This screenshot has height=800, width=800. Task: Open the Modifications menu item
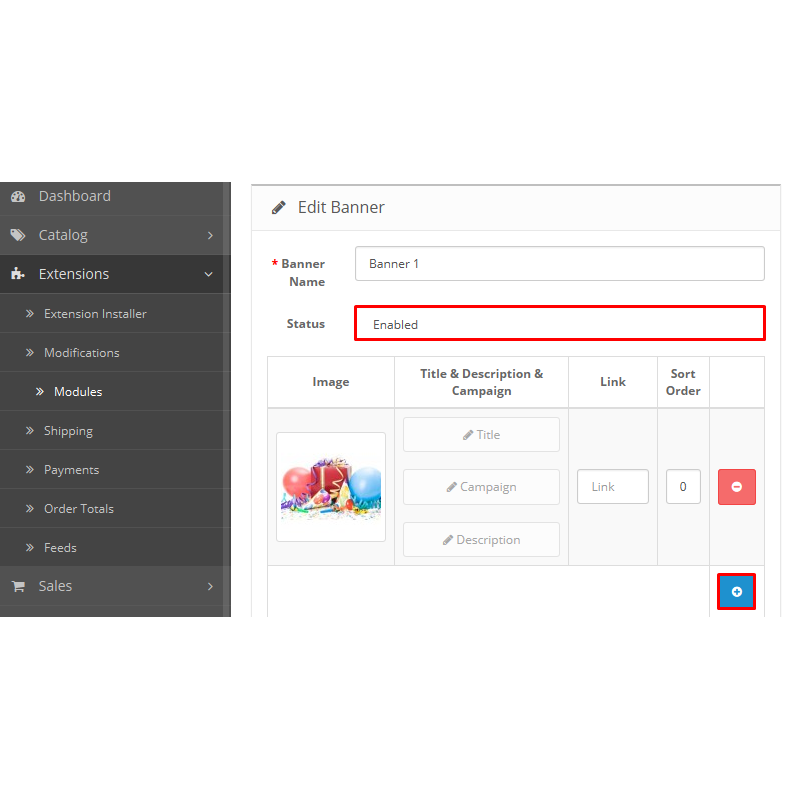point(81,353)
